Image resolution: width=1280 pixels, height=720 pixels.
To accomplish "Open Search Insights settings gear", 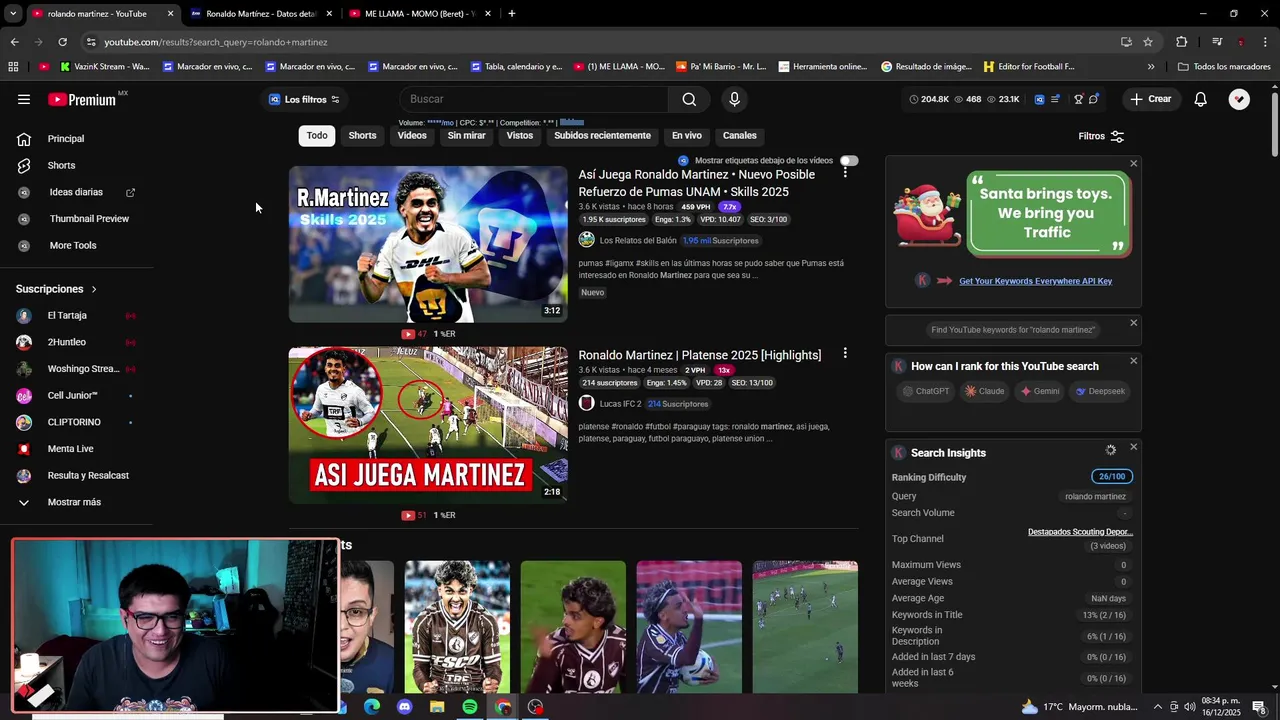I will [x=1110, y=450].
